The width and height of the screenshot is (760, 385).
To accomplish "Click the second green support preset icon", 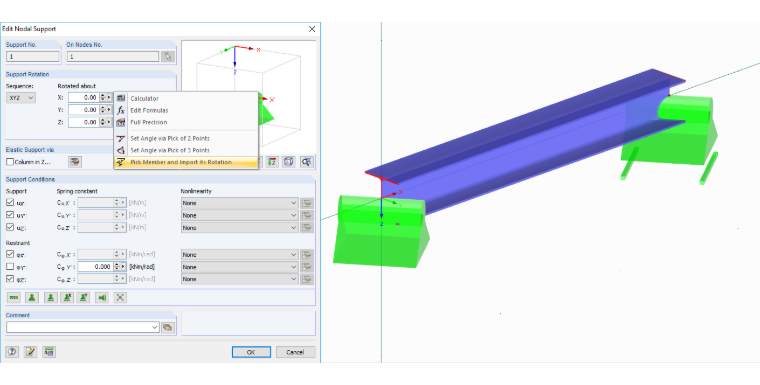I will 32,297.
